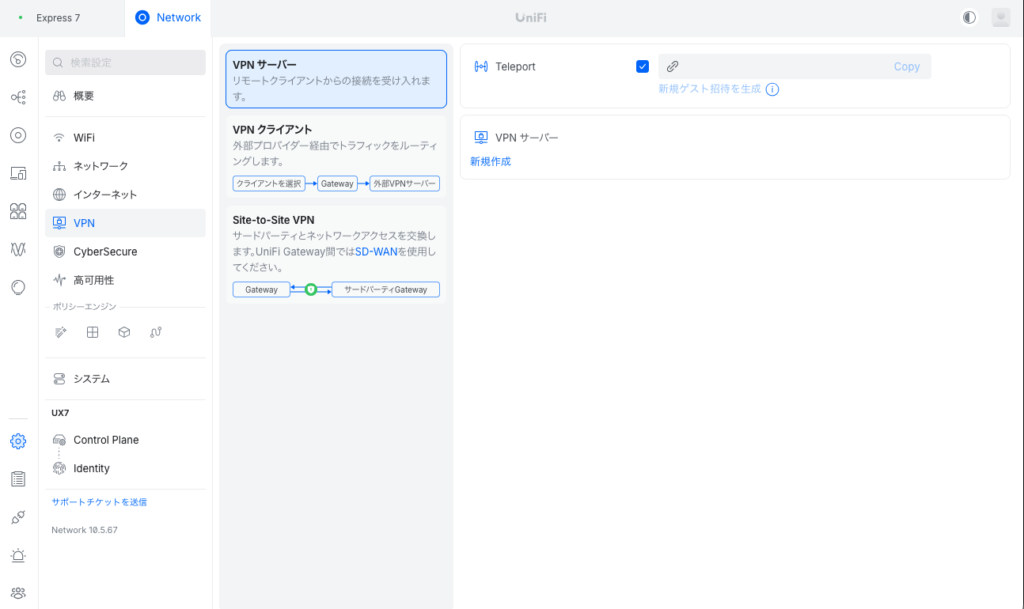Switch to the Network tab

point(168,18)
